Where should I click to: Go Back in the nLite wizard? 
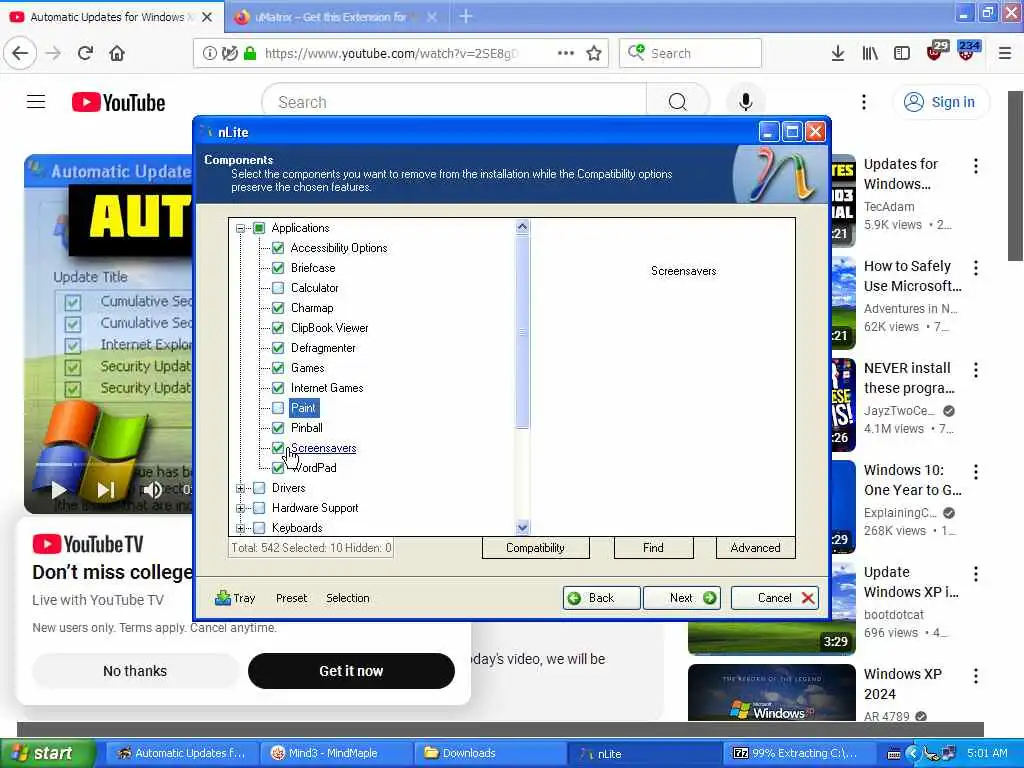coord(601,598)
